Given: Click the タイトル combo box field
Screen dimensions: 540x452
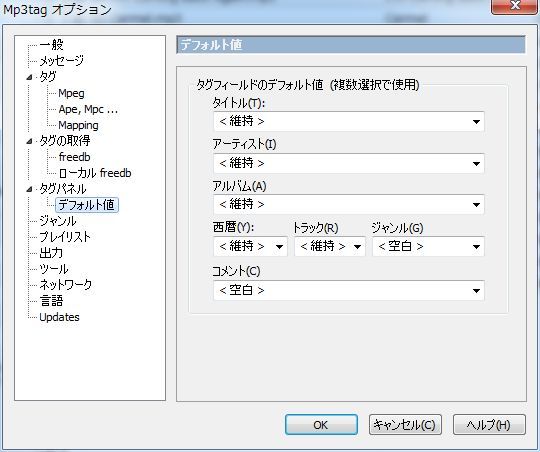Looking at the screenshot, I should pyautogui.click(x=349, y=122).
